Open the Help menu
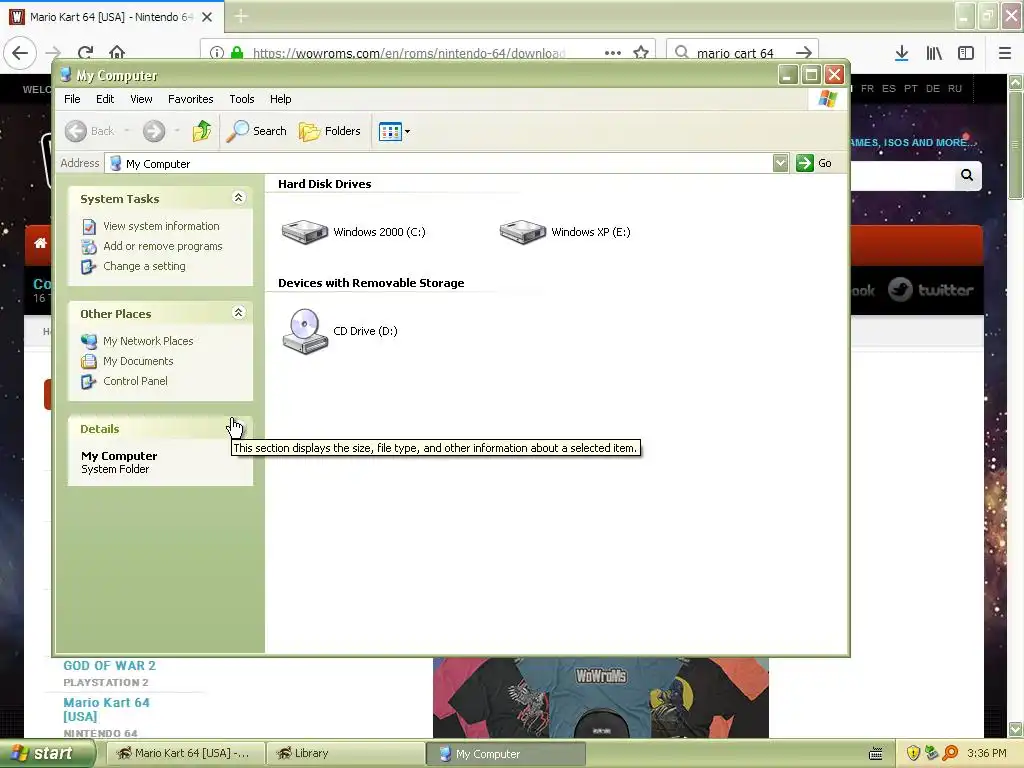The width and height of the screenshot is (1024, 768). click(x=281, y=99)
